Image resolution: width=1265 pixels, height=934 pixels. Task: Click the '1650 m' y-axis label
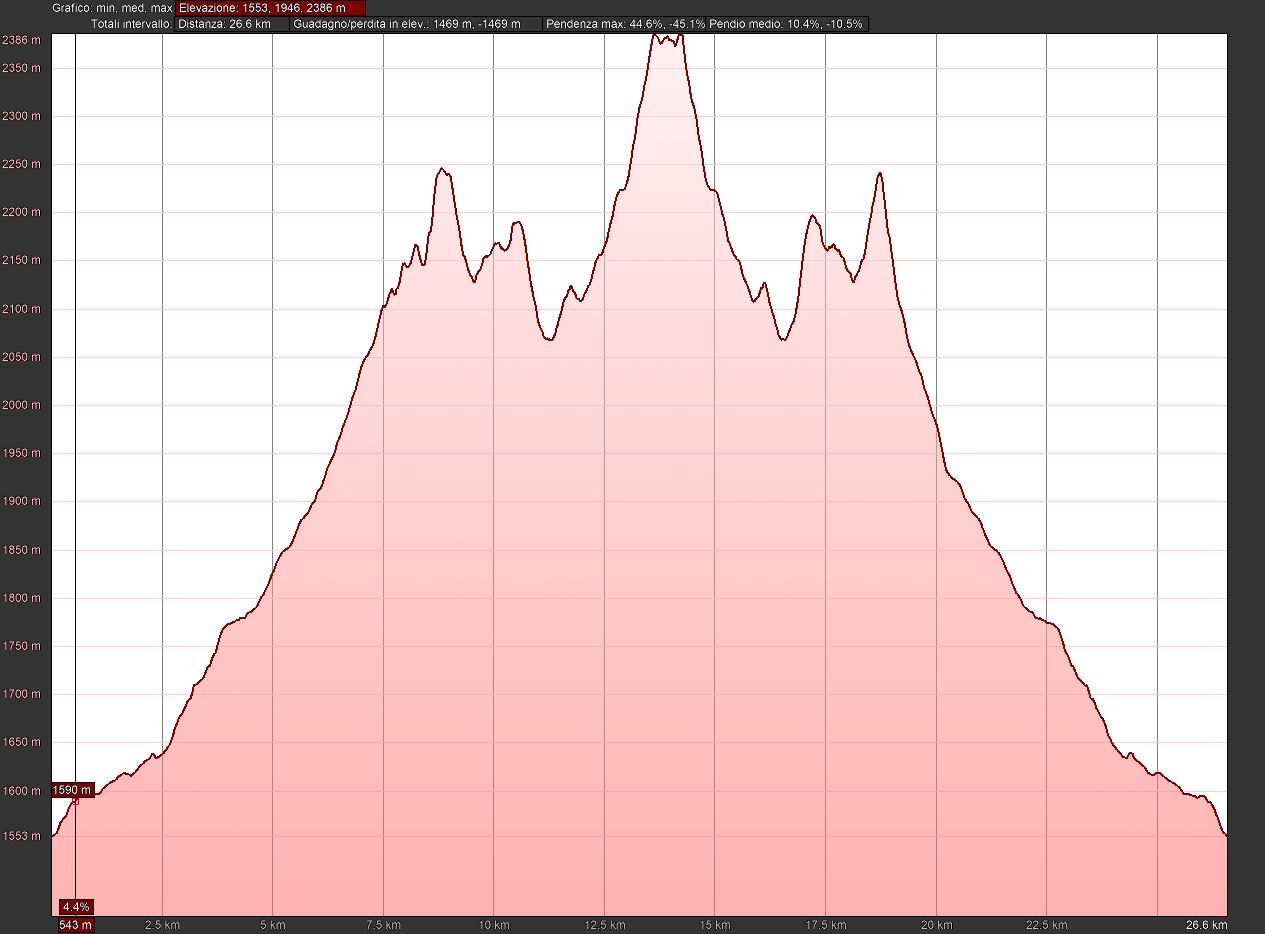(x=21, y=742)
